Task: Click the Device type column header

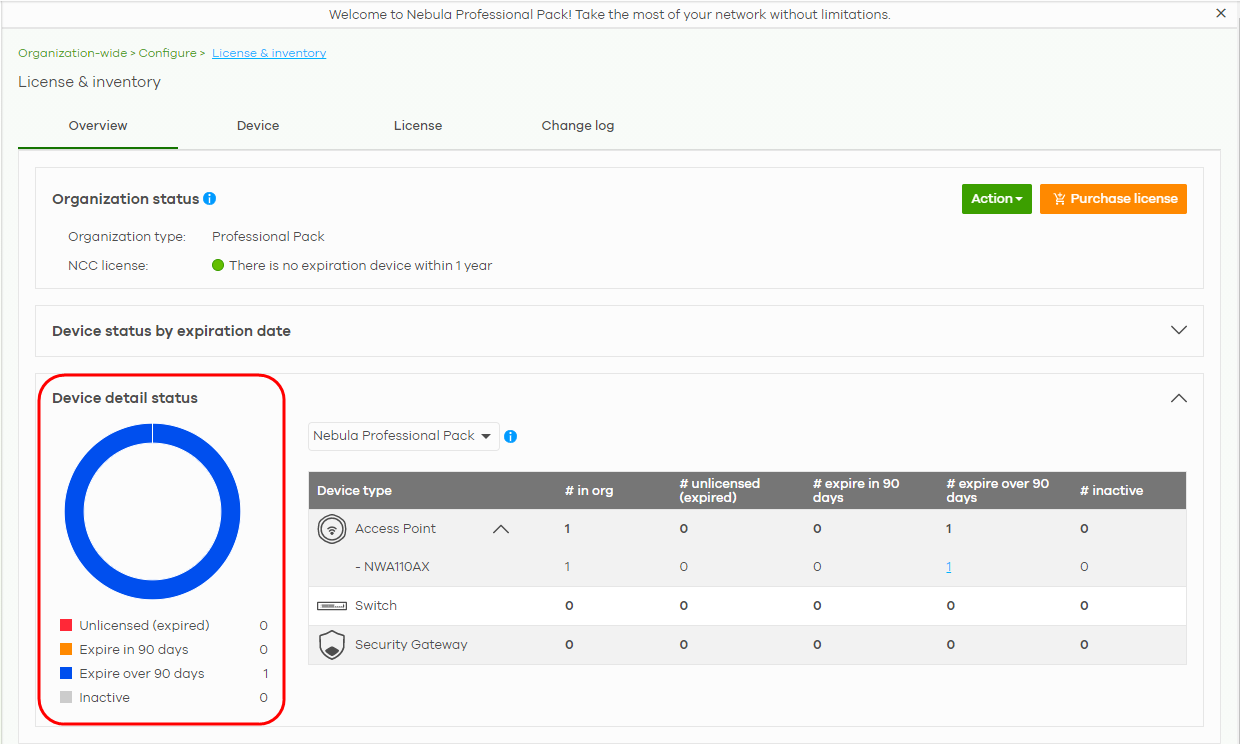Action: [x=354, y=491]
